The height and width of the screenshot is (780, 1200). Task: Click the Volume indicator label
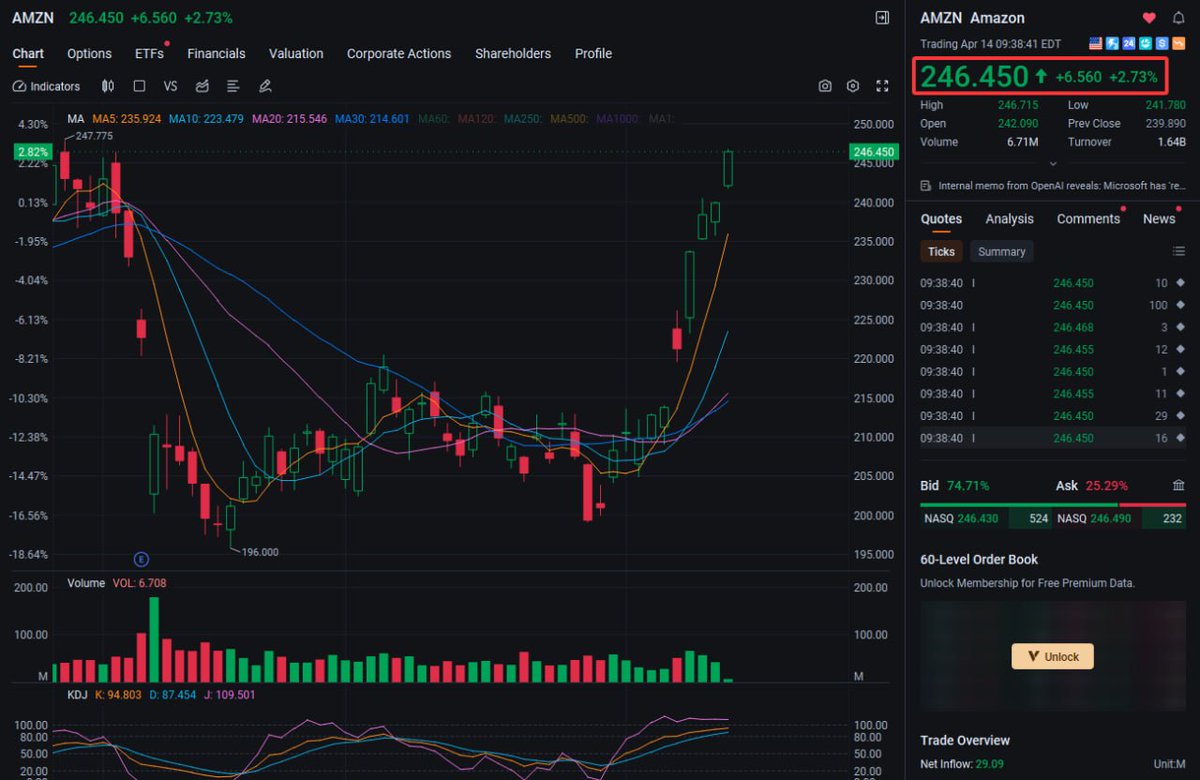tap(86, 583)
